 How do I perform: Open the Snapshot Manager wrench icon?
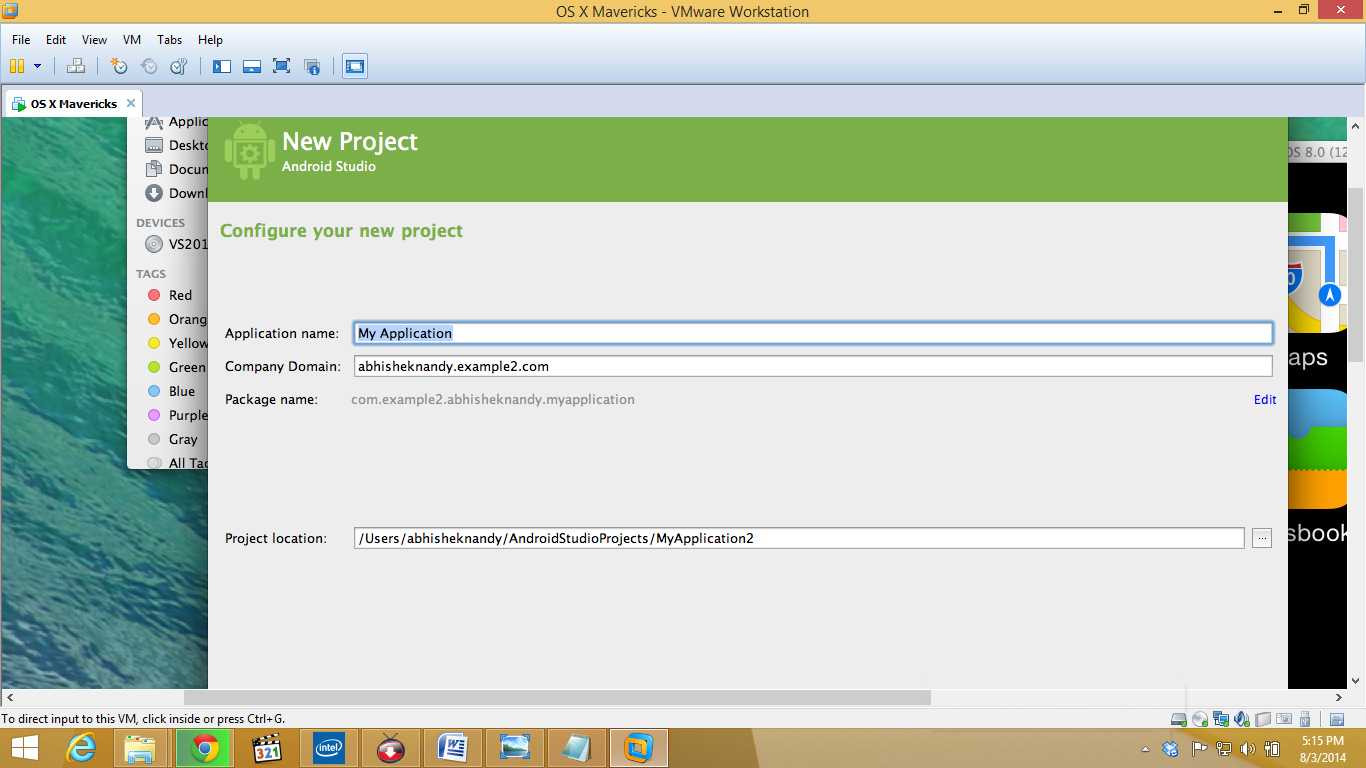click(179, 66)
